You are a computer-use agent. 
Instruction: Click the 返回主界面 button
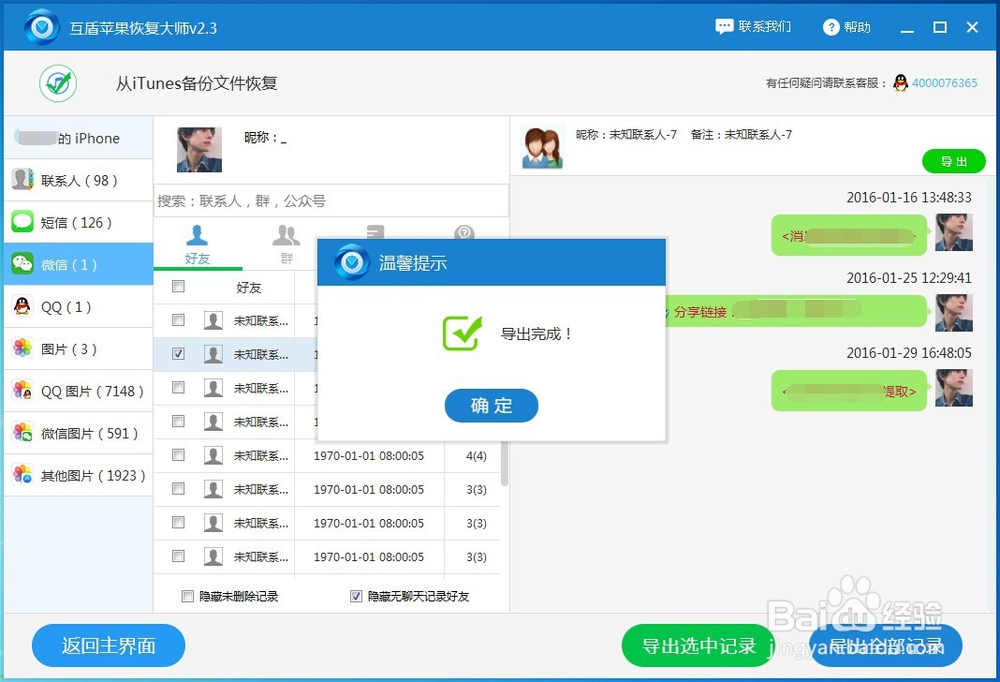108,645
